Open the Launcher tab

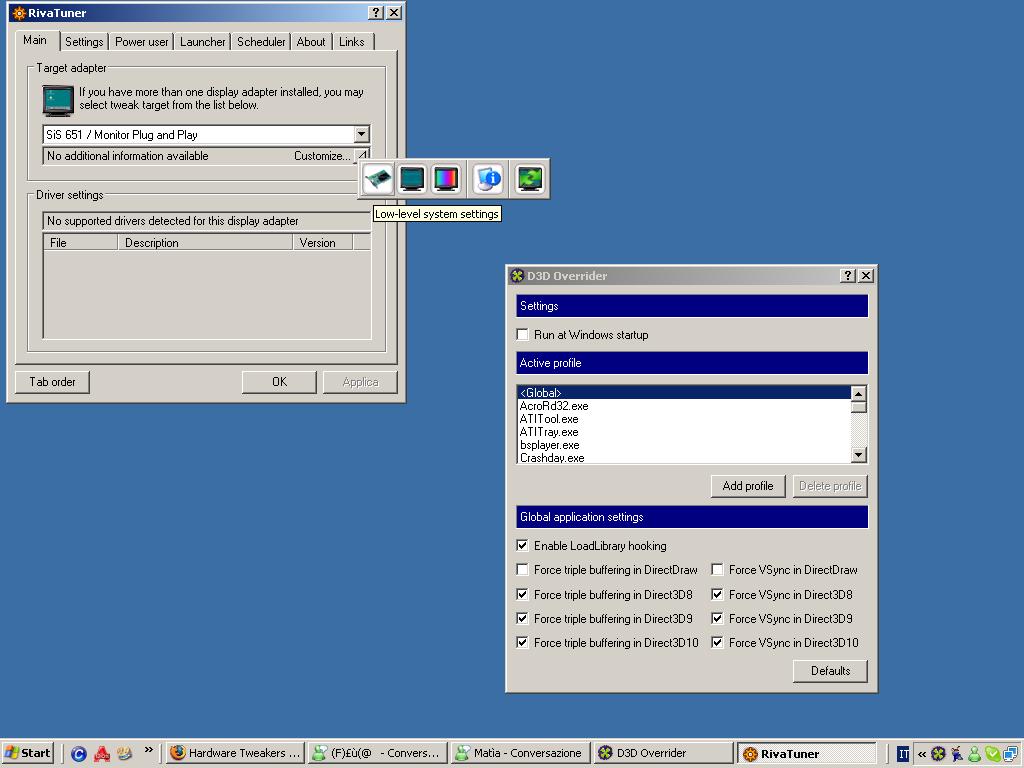click(x=202, y=42)
